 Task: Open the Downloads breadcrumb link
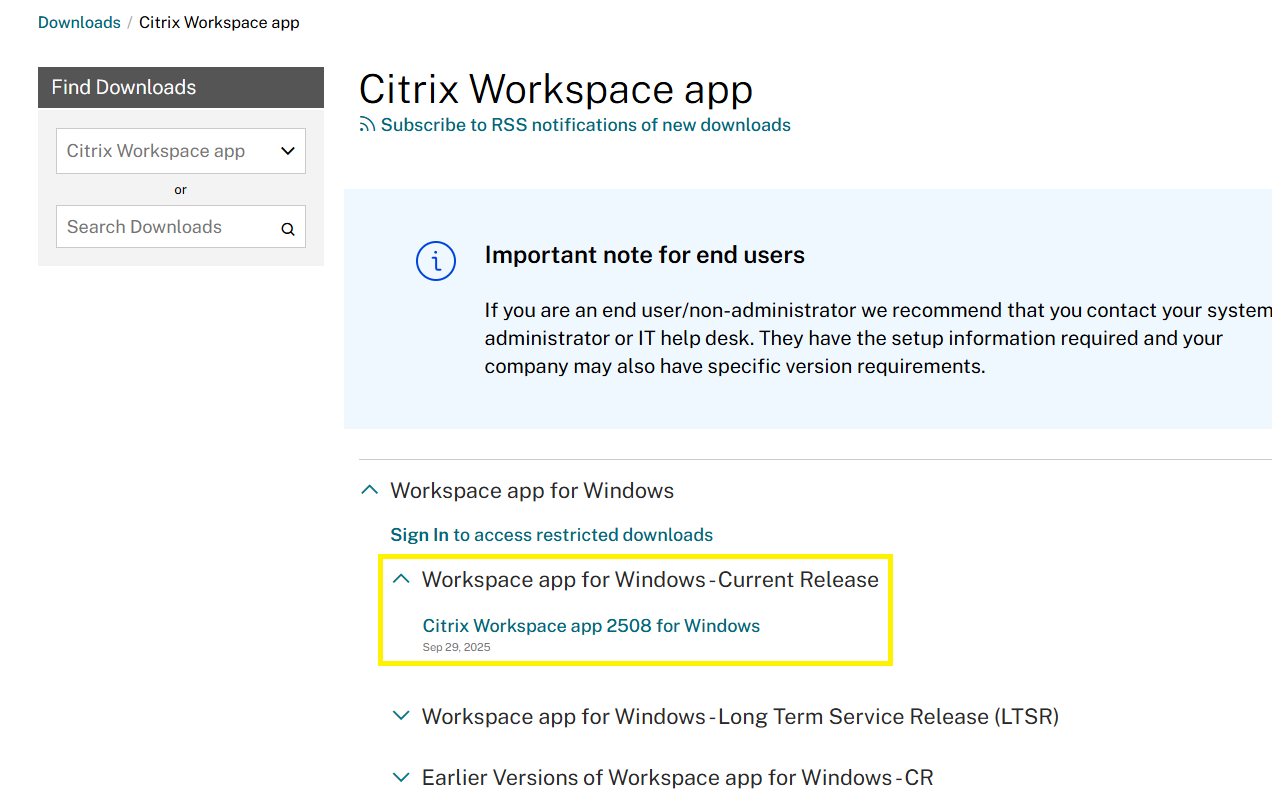click(x=79, y=22)
